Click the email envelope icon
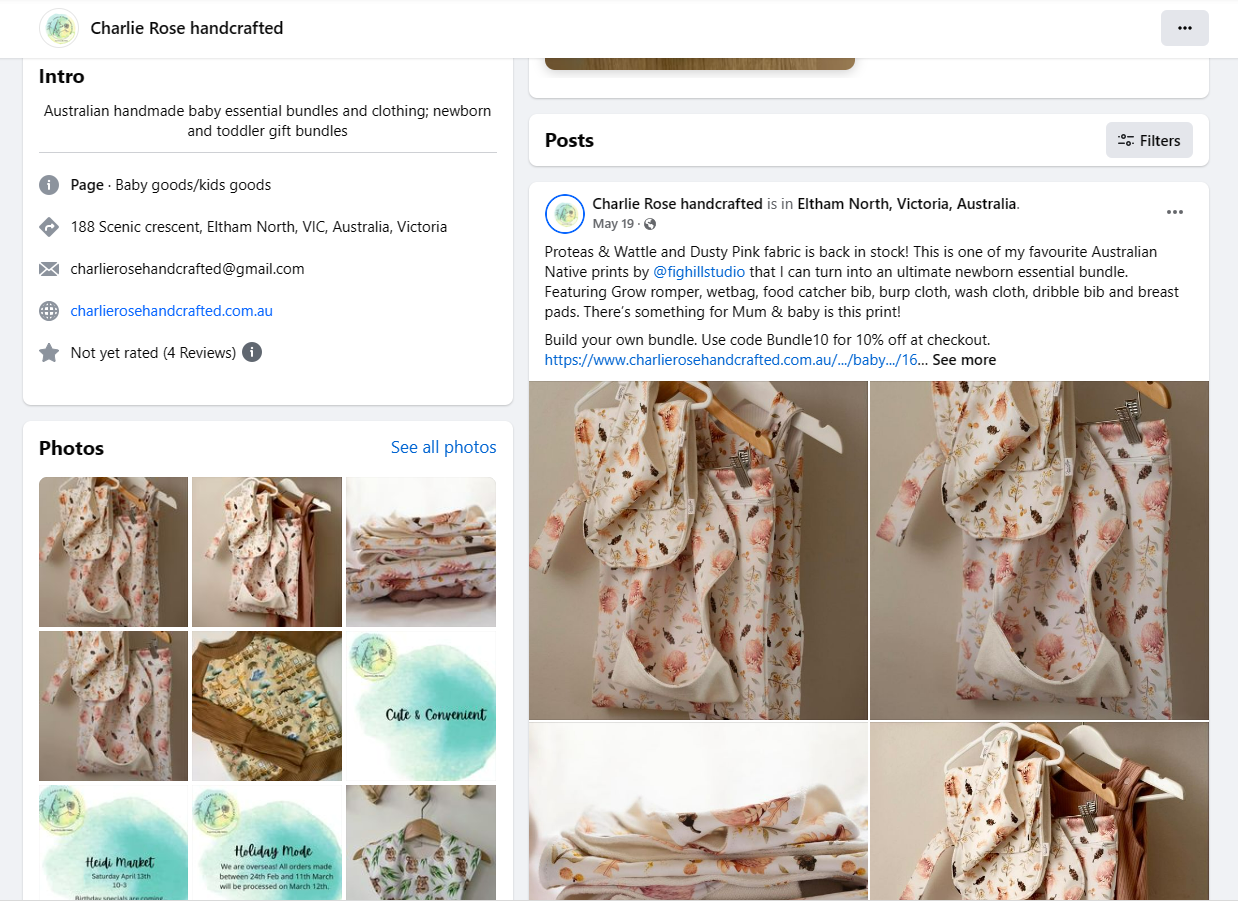This screenshot has width=1238, height=901. tap(49, 269)
